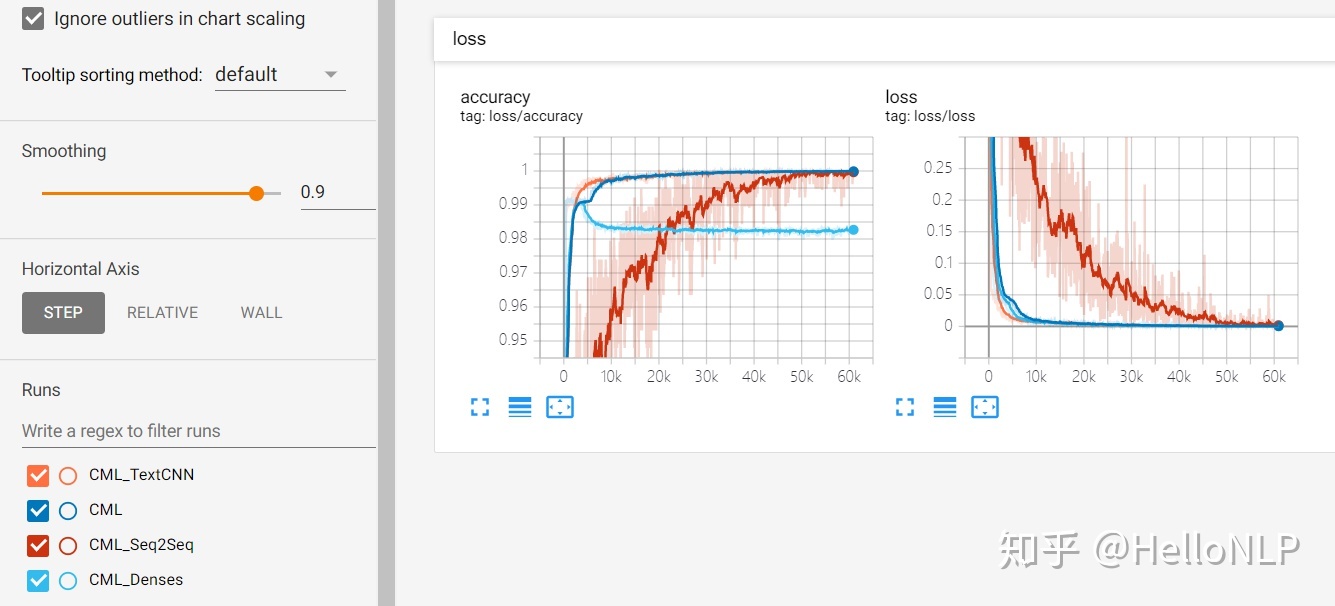The width and height of the screenshot is (1335, 606).
Task: Select only CML_TextCNN run via circle
Action: [68, 476]
